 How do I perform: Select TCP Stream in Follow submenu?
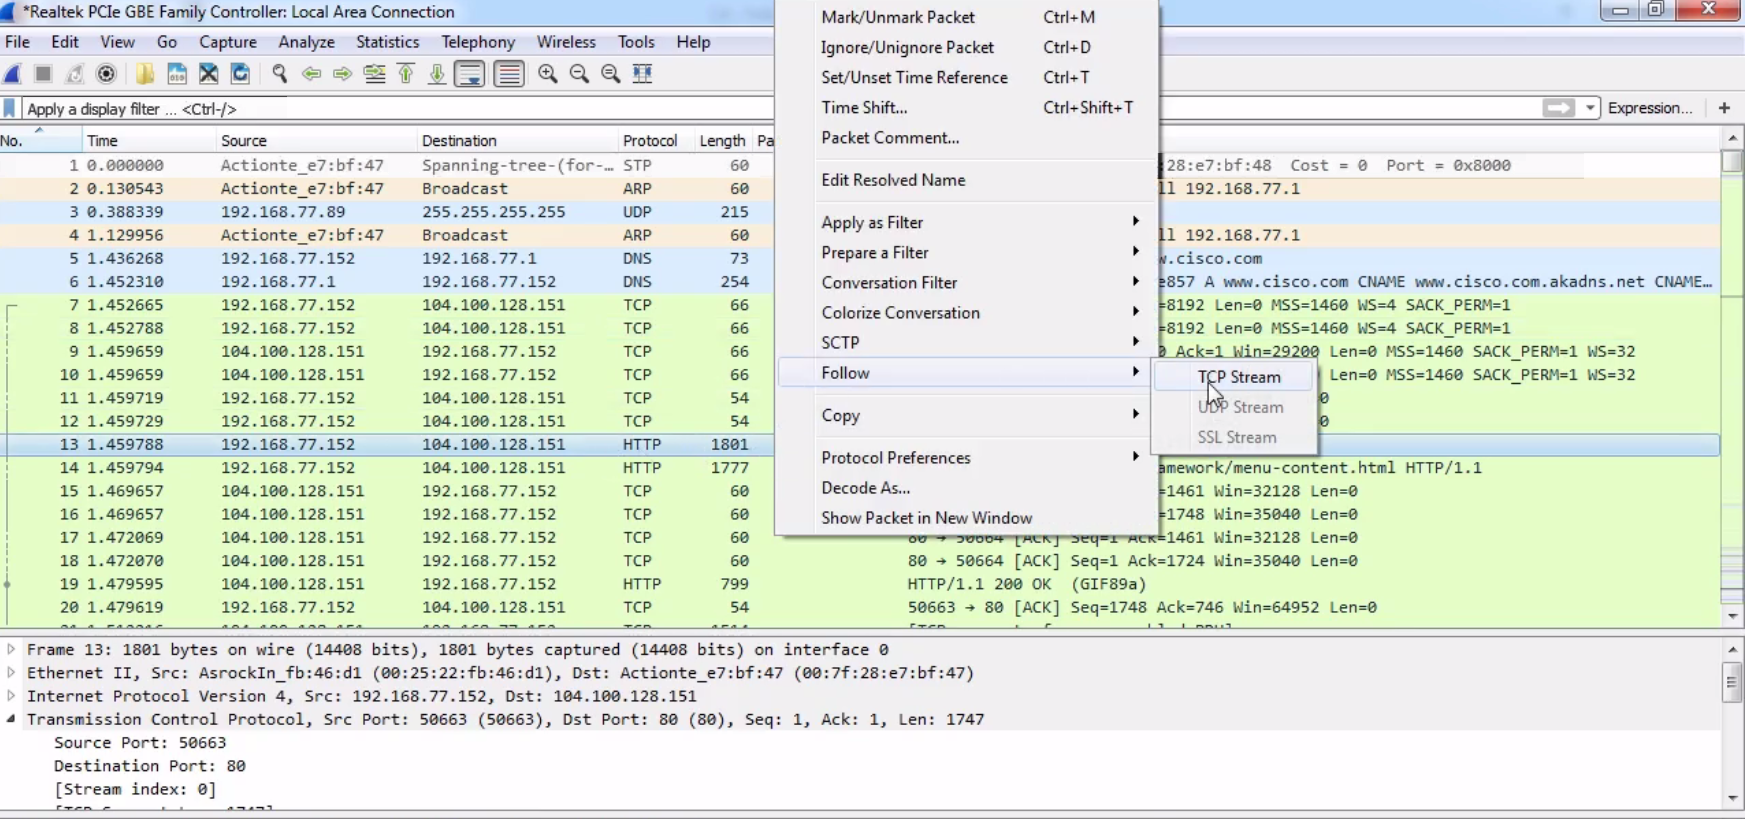coord(1238,377)
